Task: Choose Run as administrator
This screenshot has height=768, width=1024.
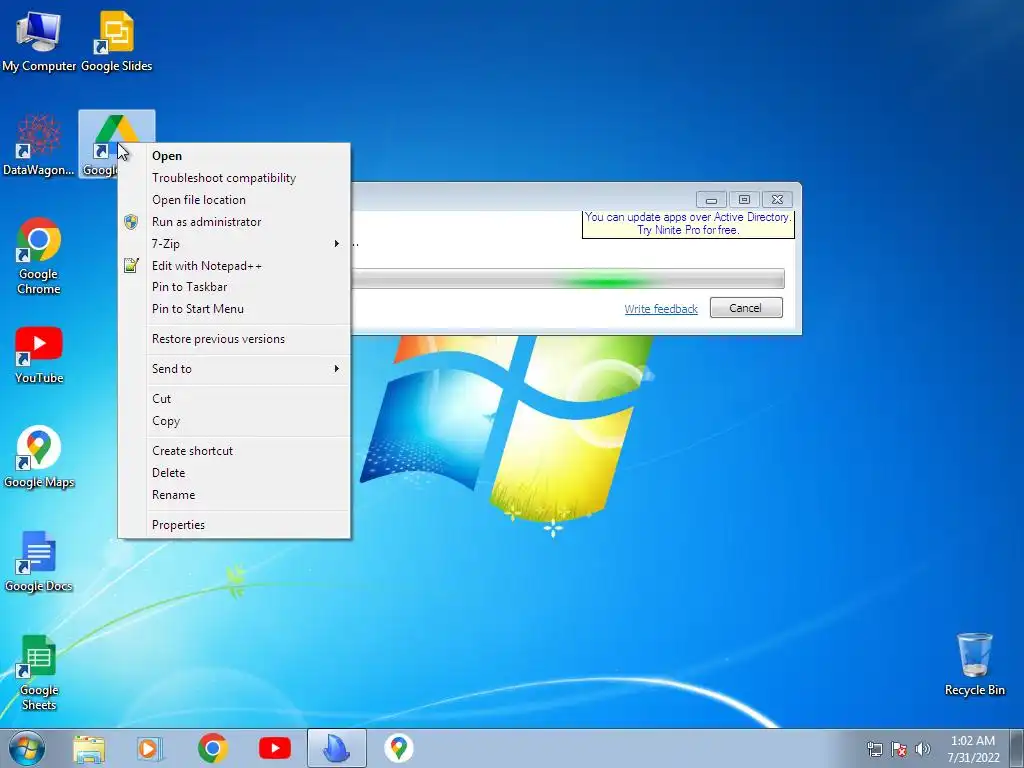Action: tap(234, 222)
